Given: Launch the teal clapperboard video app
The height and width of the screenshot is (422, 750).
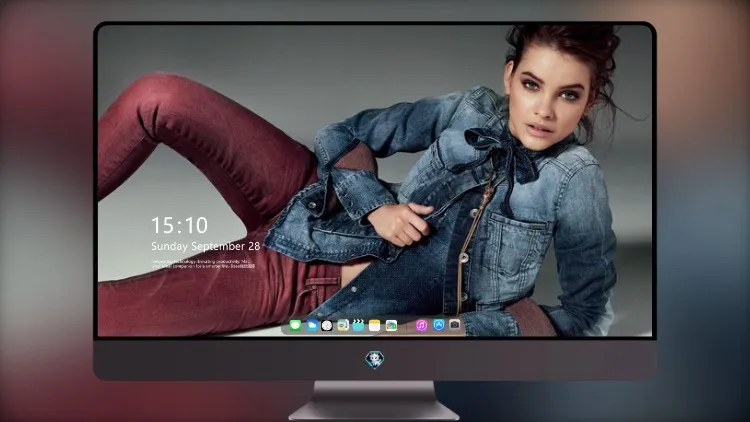Looking at the screenshot, I should coord(358,326).
